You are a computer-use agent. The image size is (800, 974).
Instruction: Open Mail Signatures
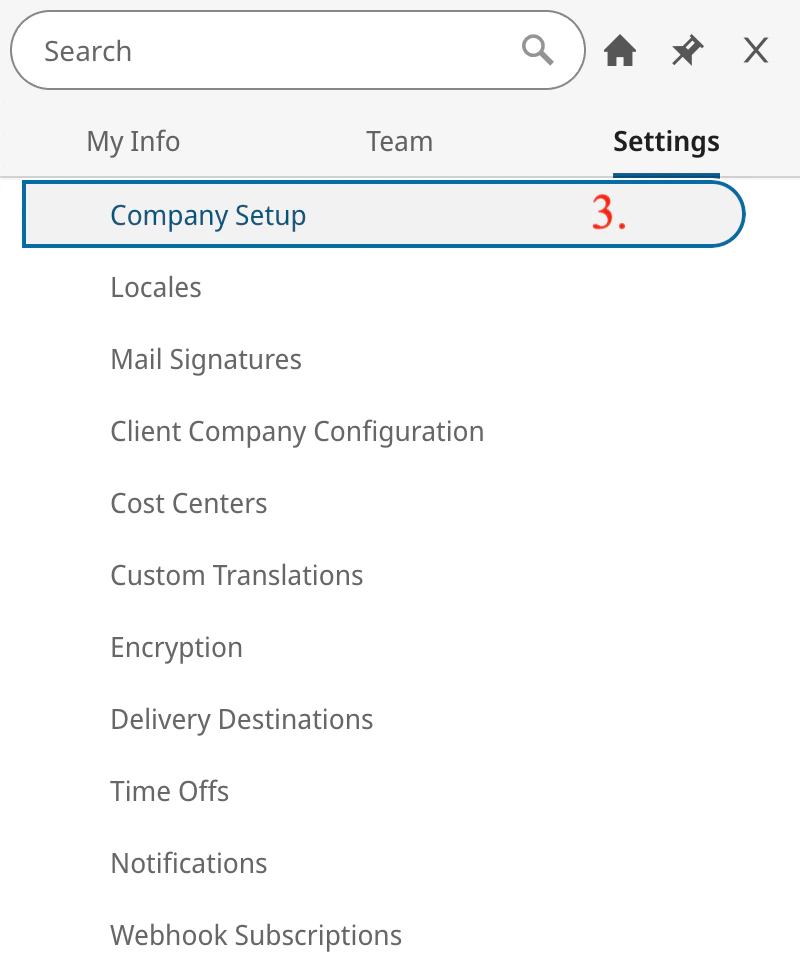[x=206, y=360]
